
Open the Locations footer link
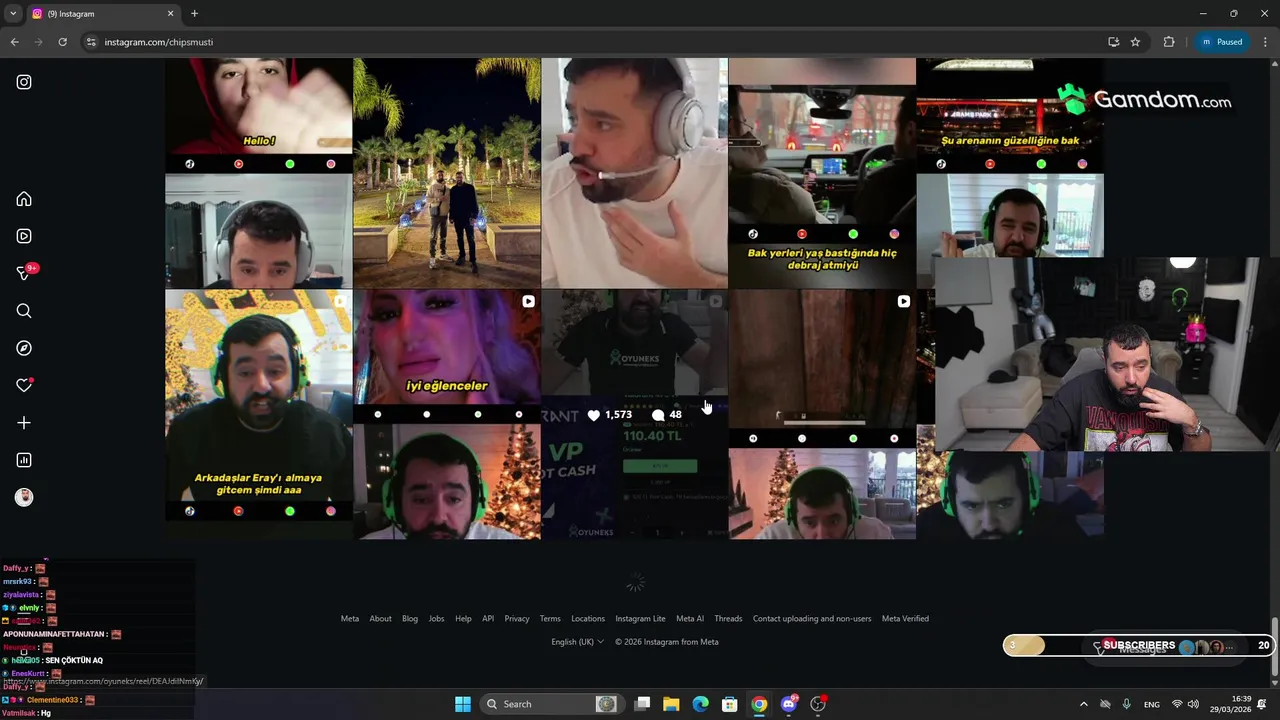point(588,618)
